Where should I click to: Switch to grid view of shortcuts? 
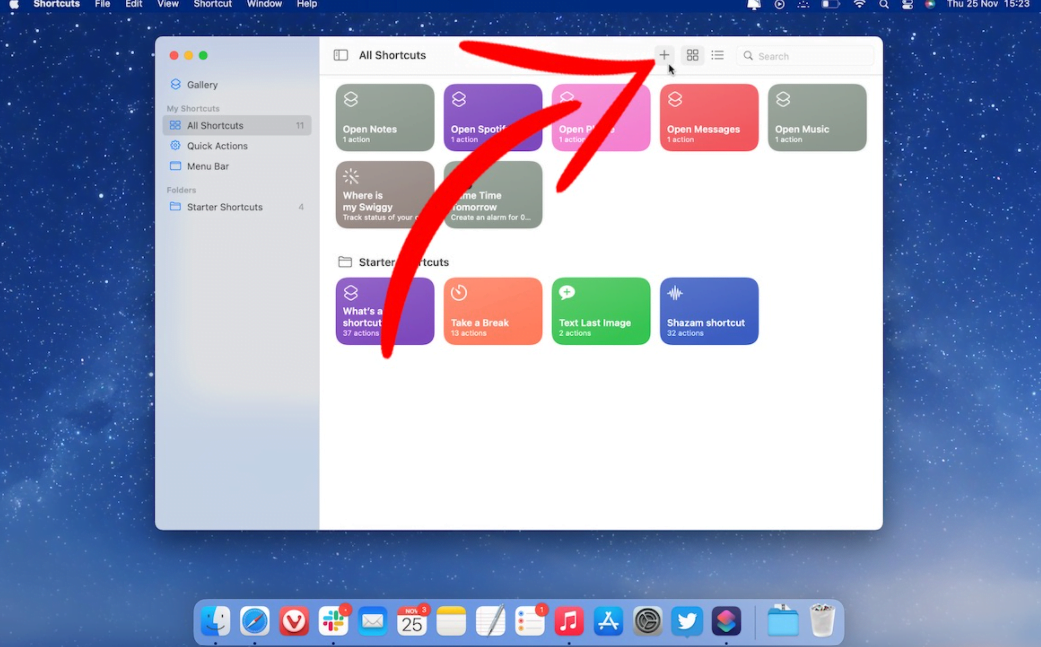click(x=692, y=55)
